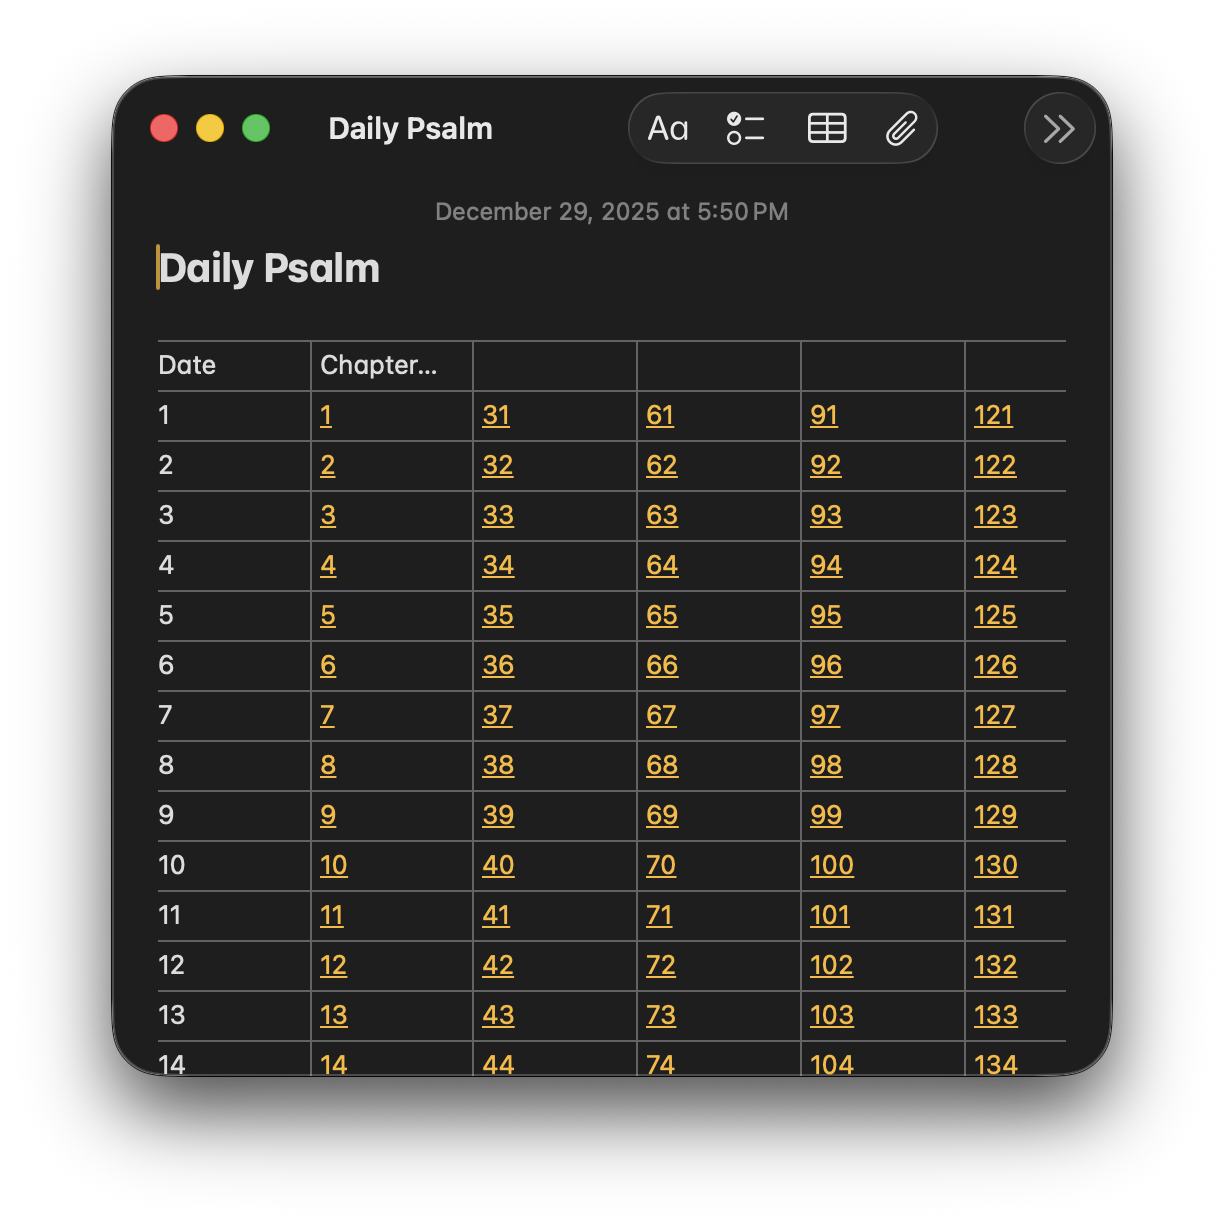Follow the chapter 65 link
The image size is (1224, 1224).
coord(662,616)
